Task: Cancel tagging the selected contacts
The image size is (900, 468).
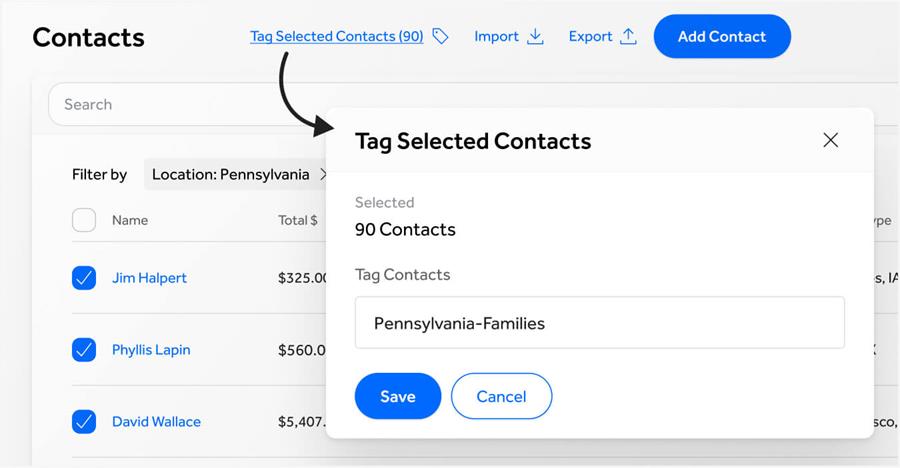Action: [x=502, y=396]
